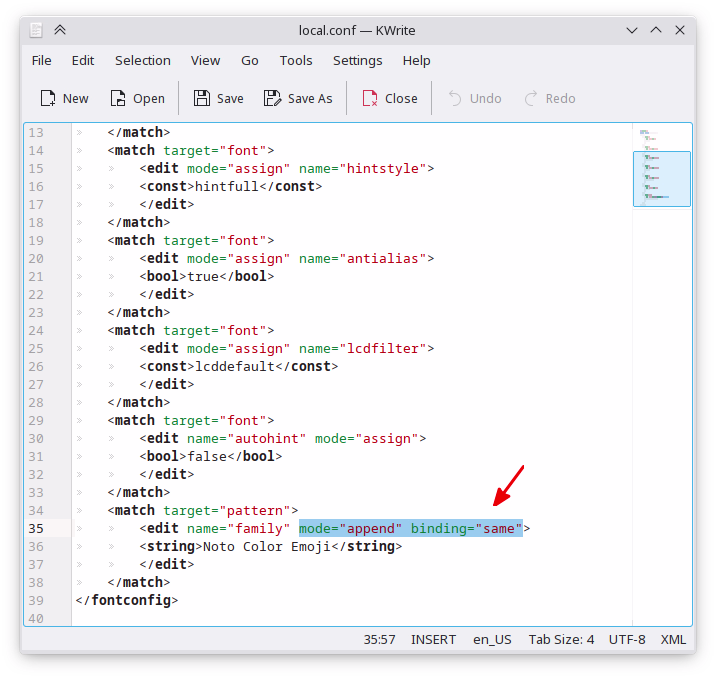Image resolution: width=716 pixels, height=678 pixels.
Task: Click the 35:57 cursor position indicator
Action: (379, 639)
